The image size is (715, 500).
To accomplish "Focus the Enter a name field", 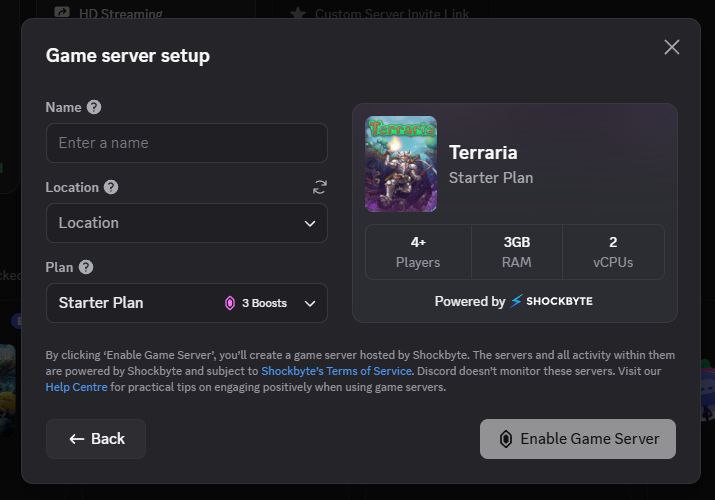I will click(x=186, y=143).
